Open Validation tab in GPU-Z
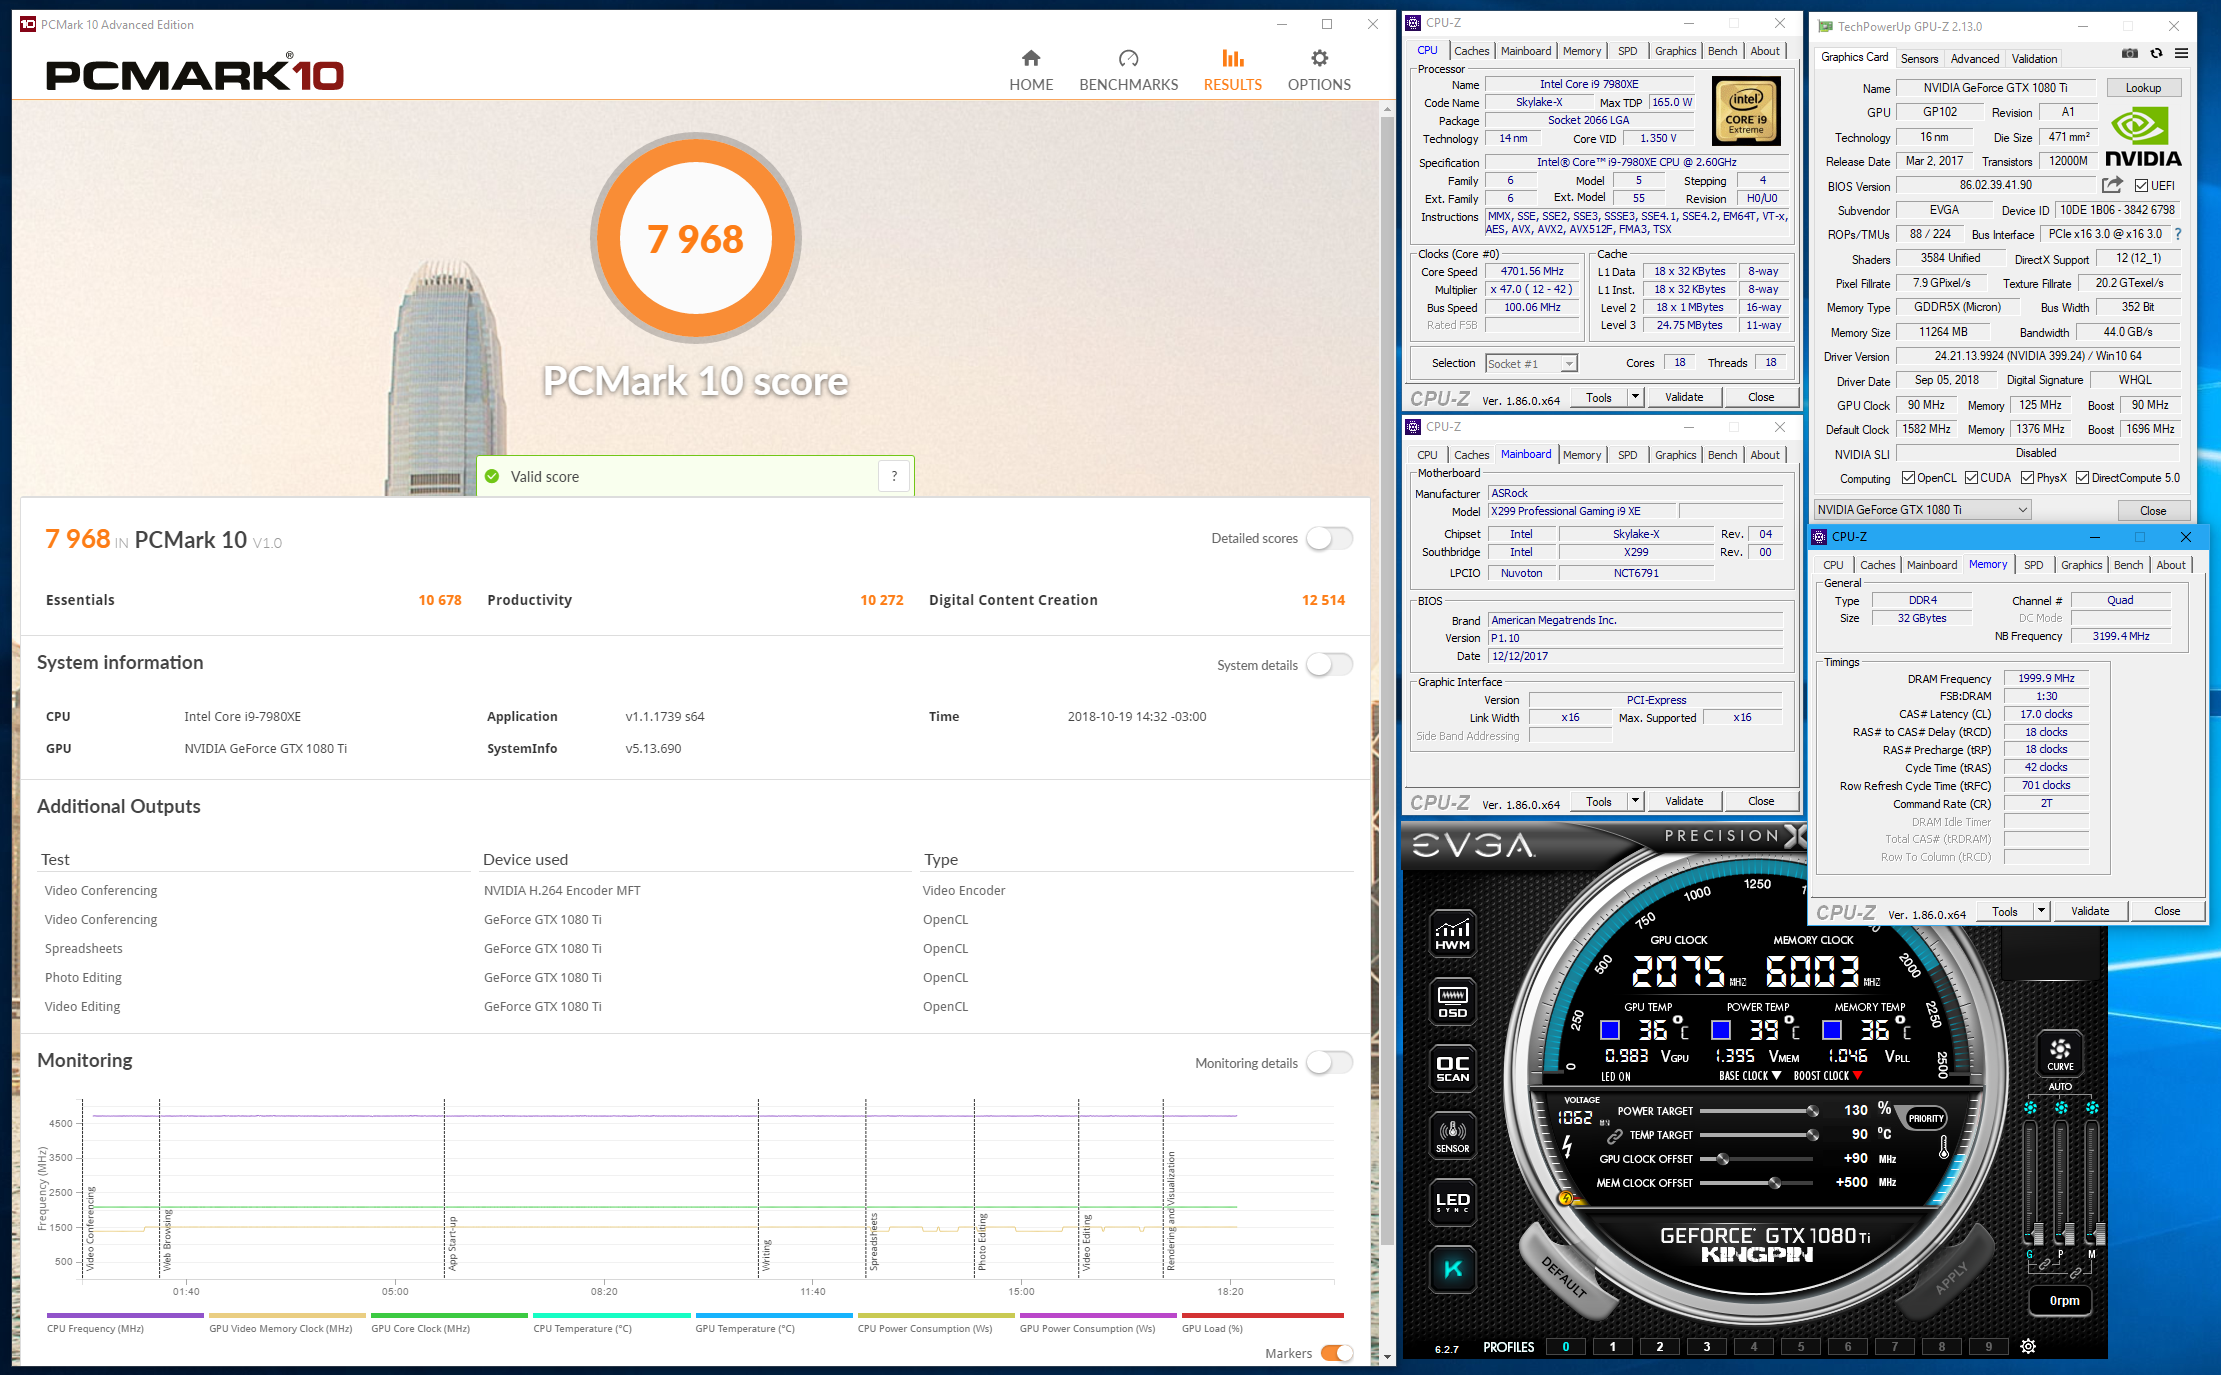This screenshot has width=2221, height=1375. [x=2034, y=59]
